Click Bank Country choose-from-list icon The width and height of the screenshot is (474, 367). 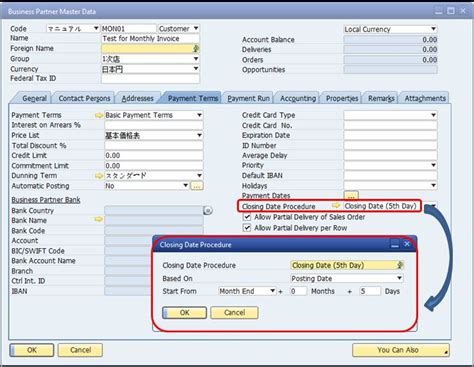(x=208, y=211)
